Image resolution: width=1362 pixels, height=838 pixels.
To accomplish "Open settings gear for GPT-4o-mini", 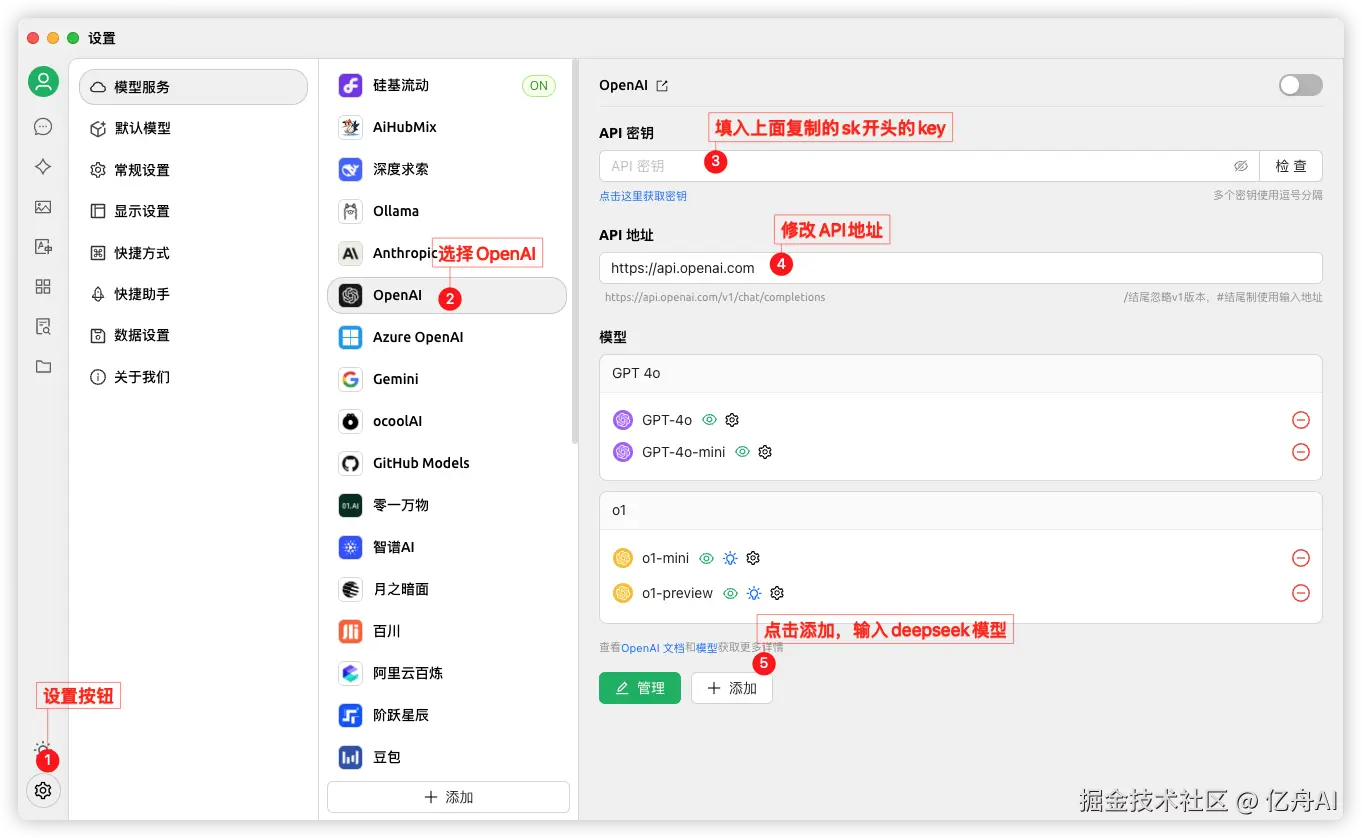I will [x=765, y=452].
